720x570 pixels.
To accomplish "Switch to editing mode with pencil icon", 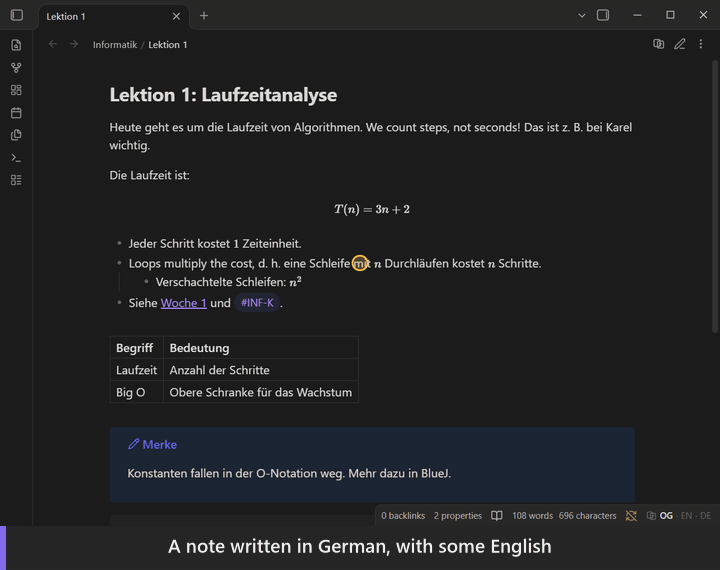I will tap(680, 44).
